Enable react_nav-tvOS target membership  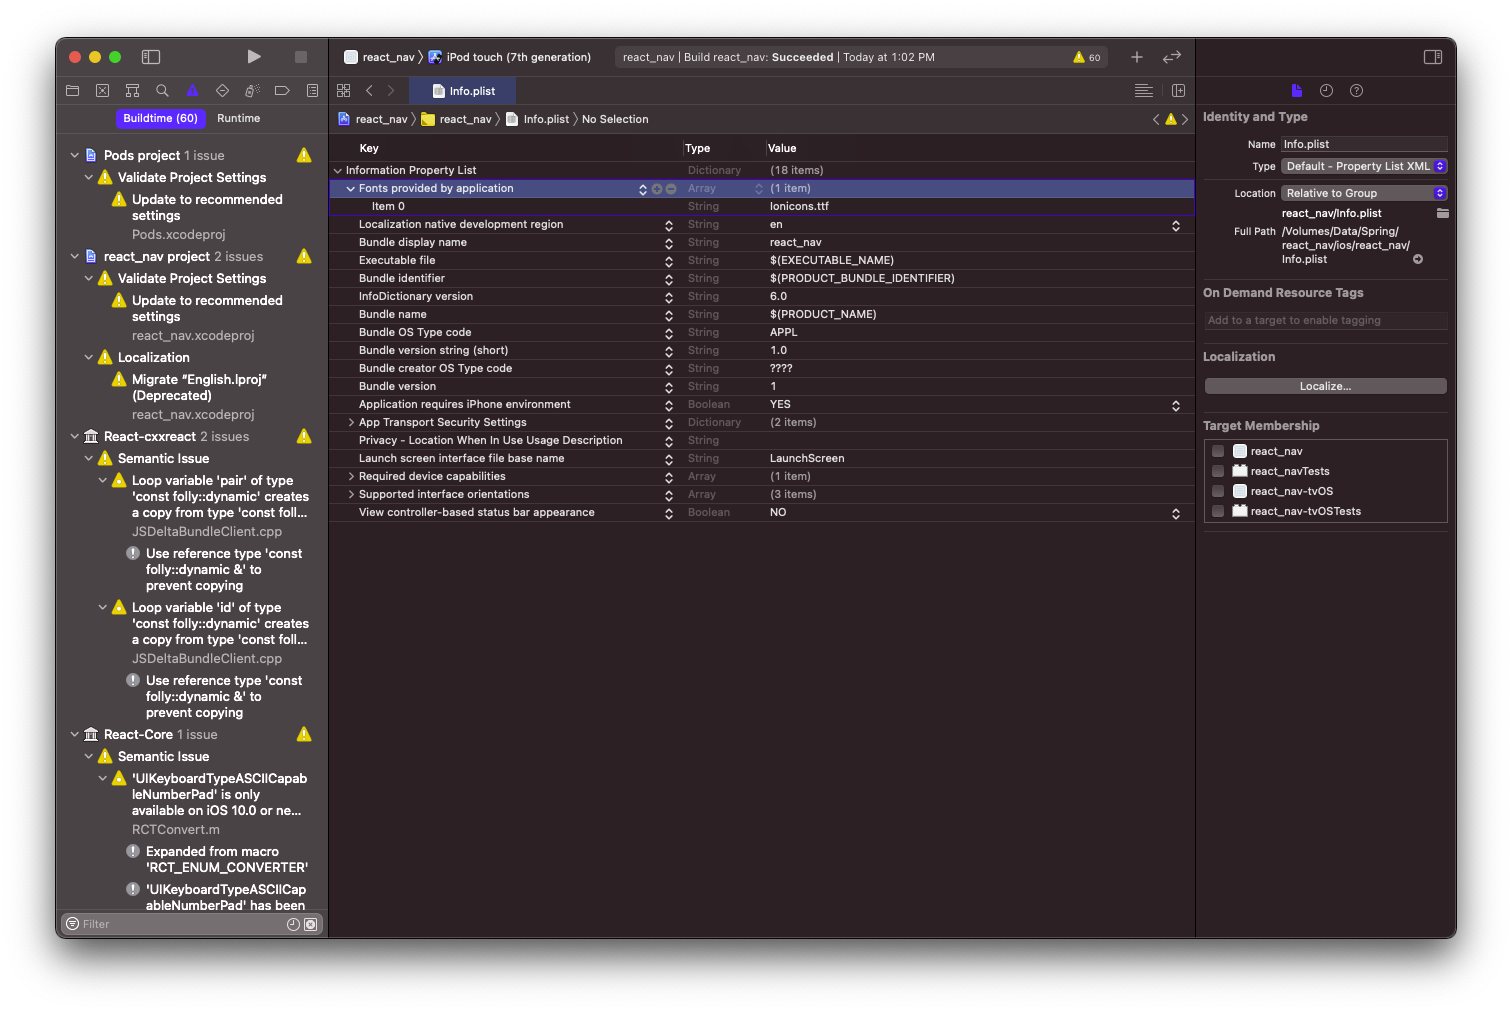point(1218,491)
